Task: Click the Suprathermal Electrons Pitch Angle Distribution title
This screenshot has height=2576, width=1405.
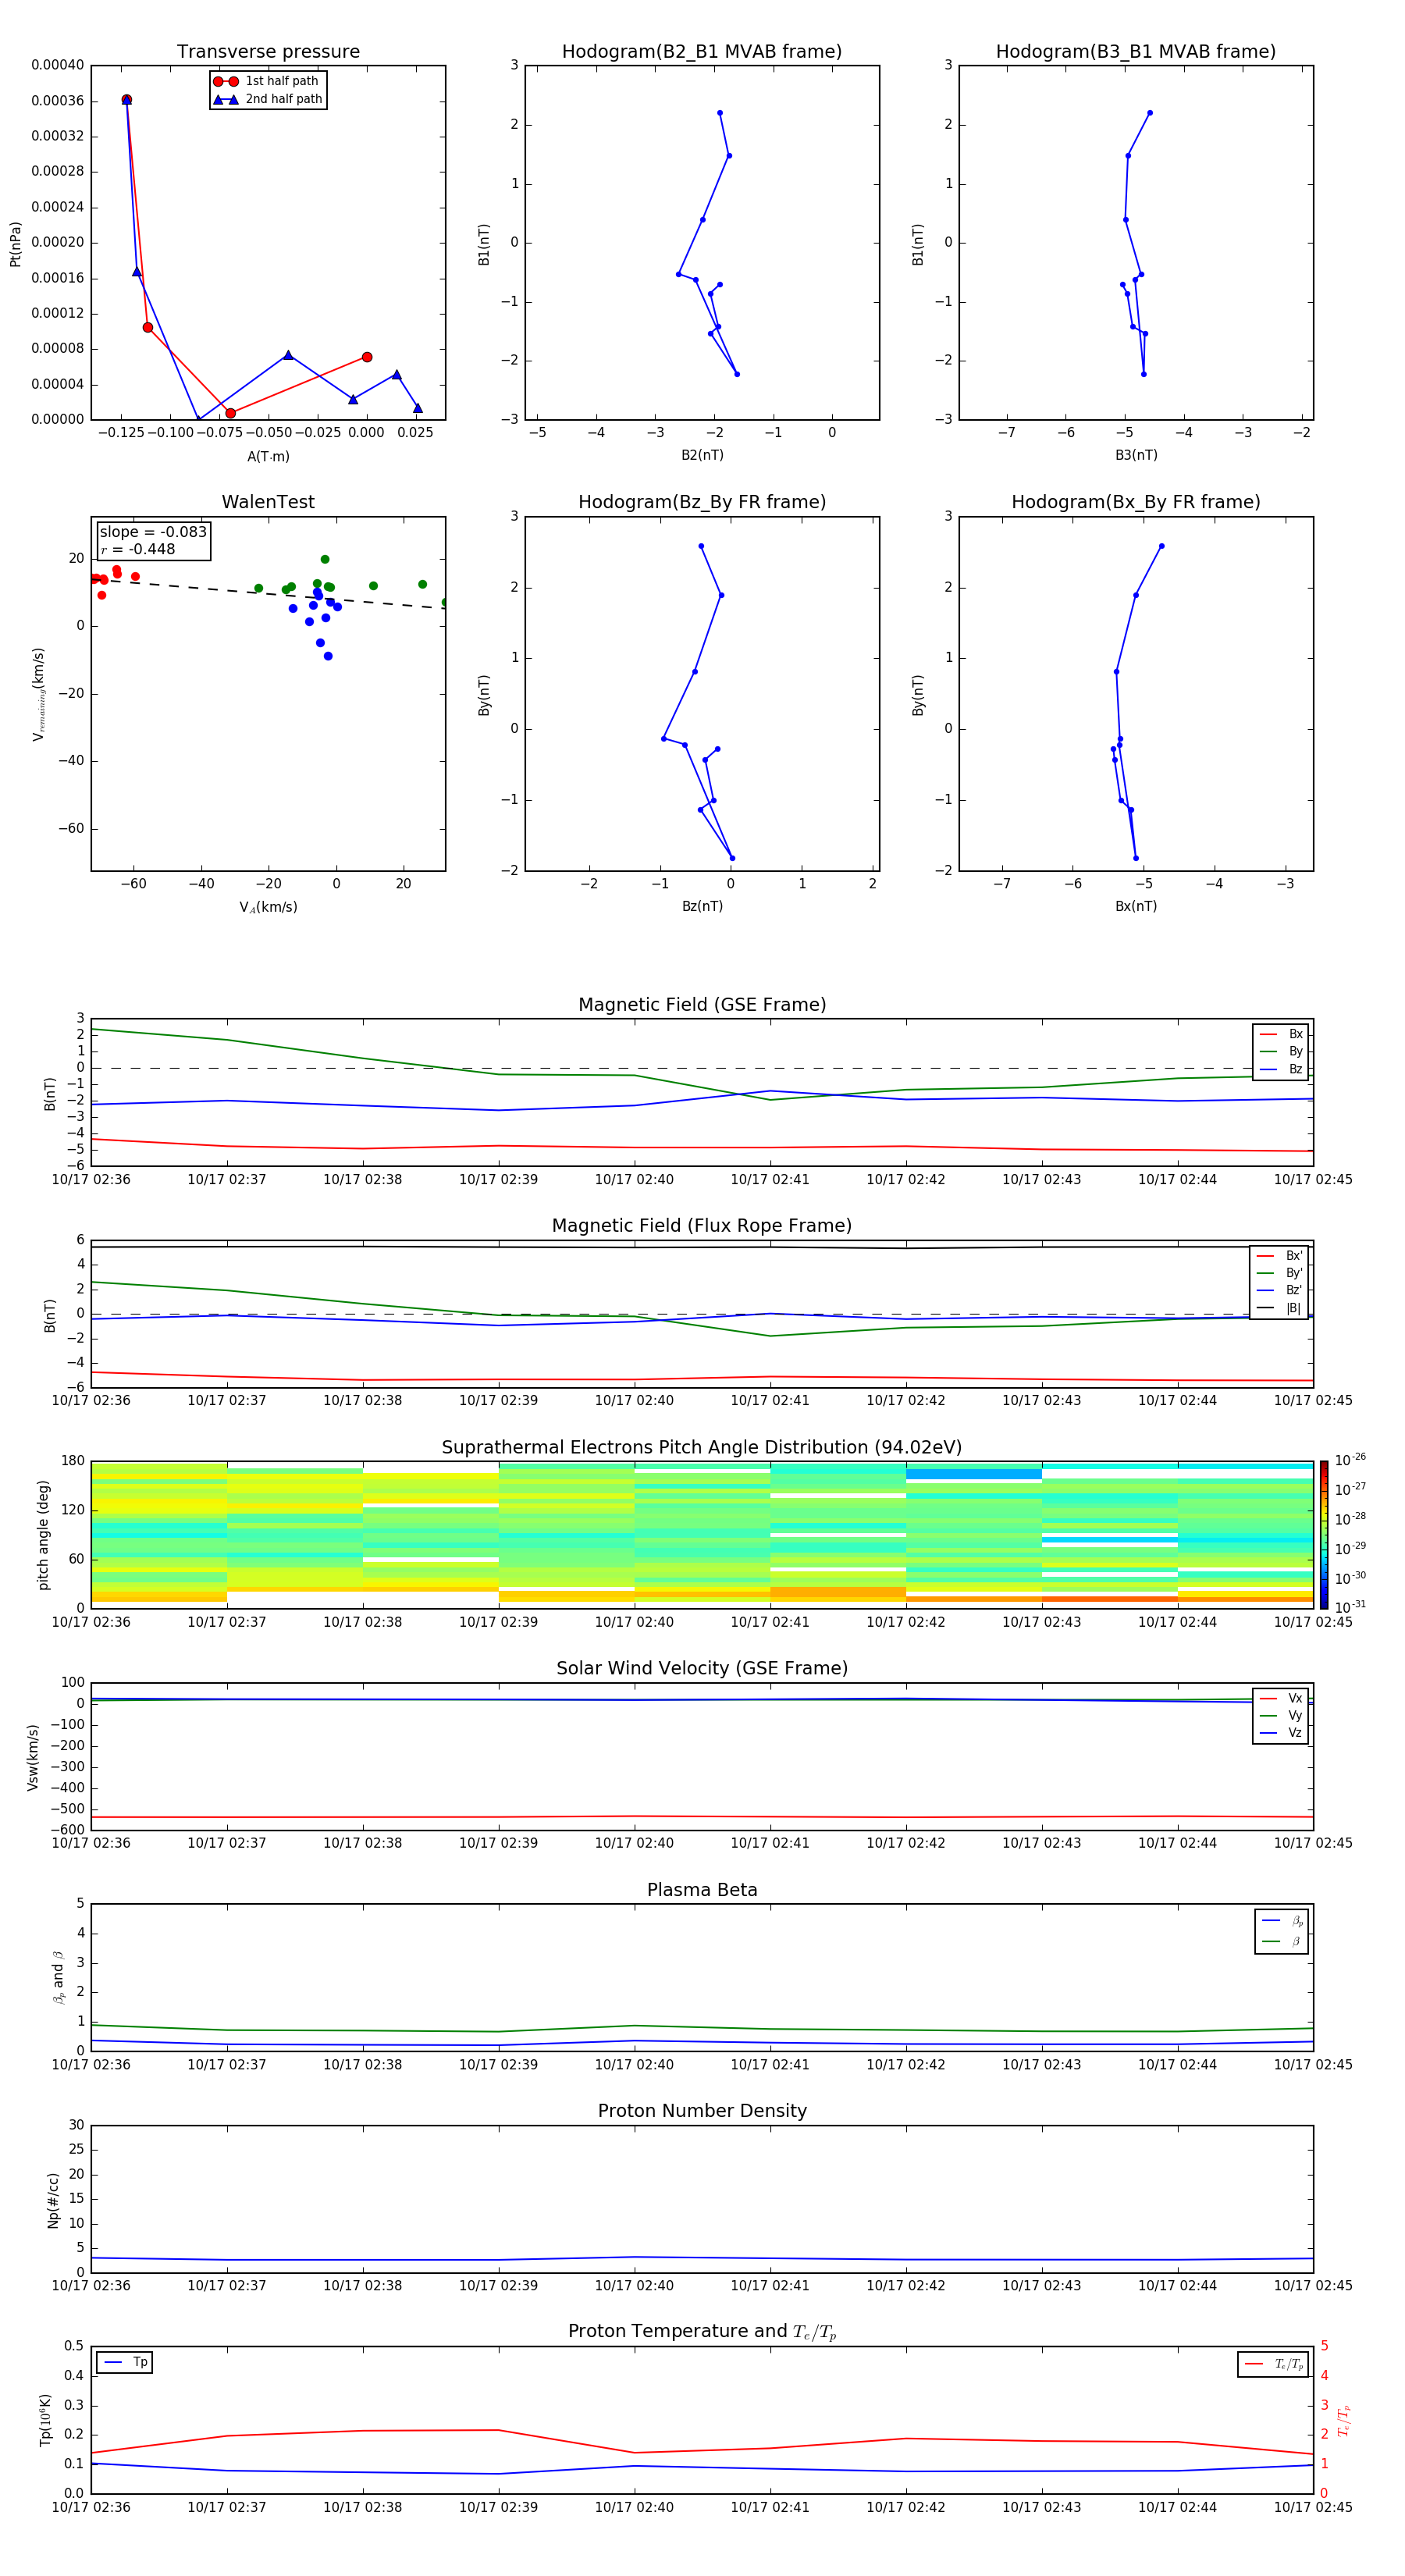Action: (x=702, y=1448)
